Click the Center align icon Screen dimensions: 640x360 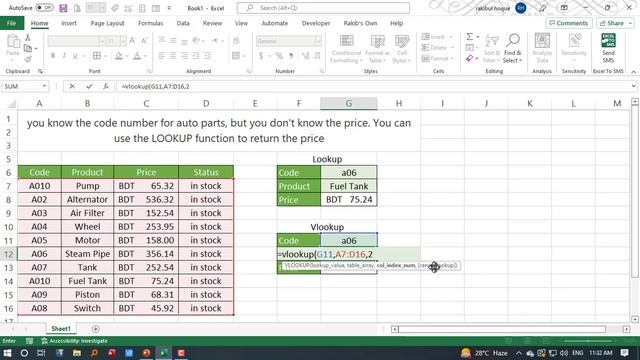(x=173, y=56)
